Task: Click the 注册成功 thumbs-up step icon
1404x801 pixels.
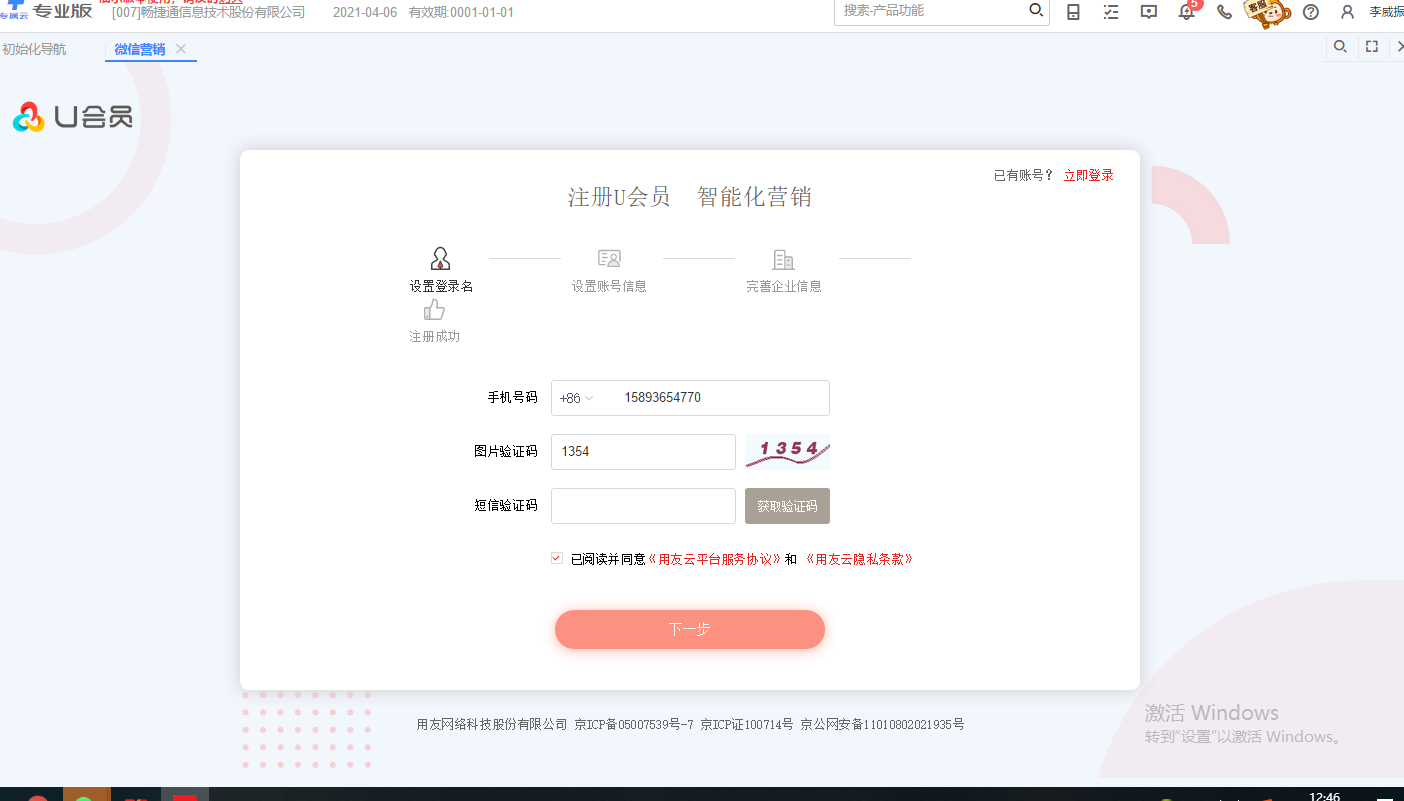Action: click(434, 310)
